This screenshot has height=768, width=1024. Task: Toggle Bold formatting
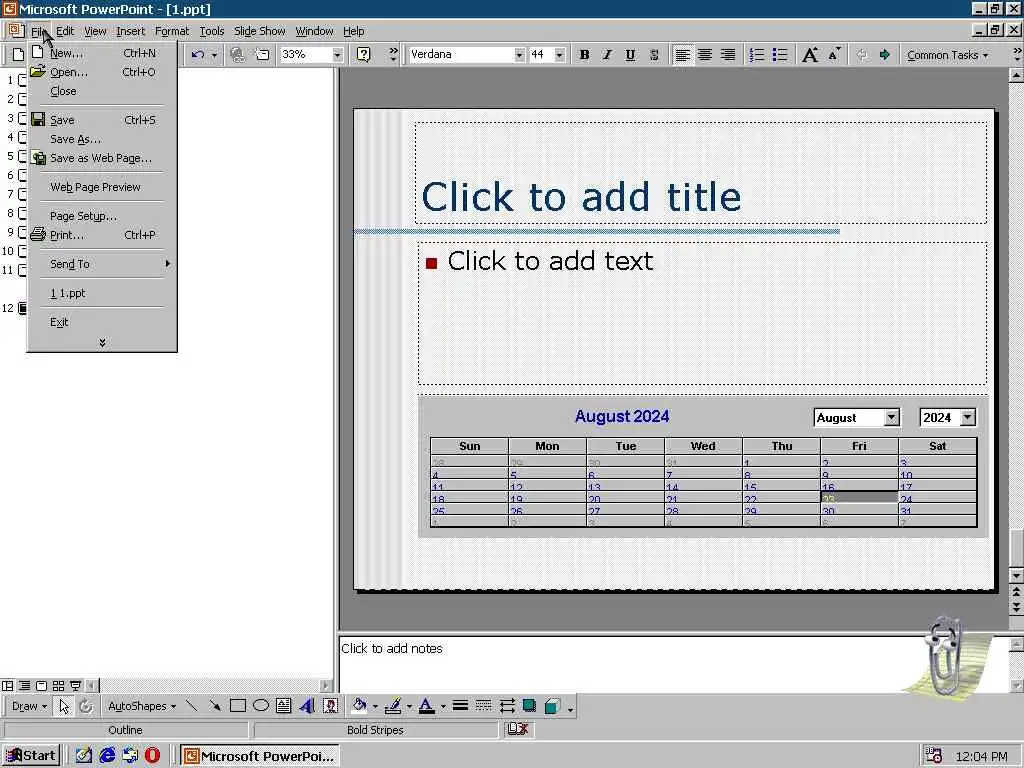(x=584, y=55)
